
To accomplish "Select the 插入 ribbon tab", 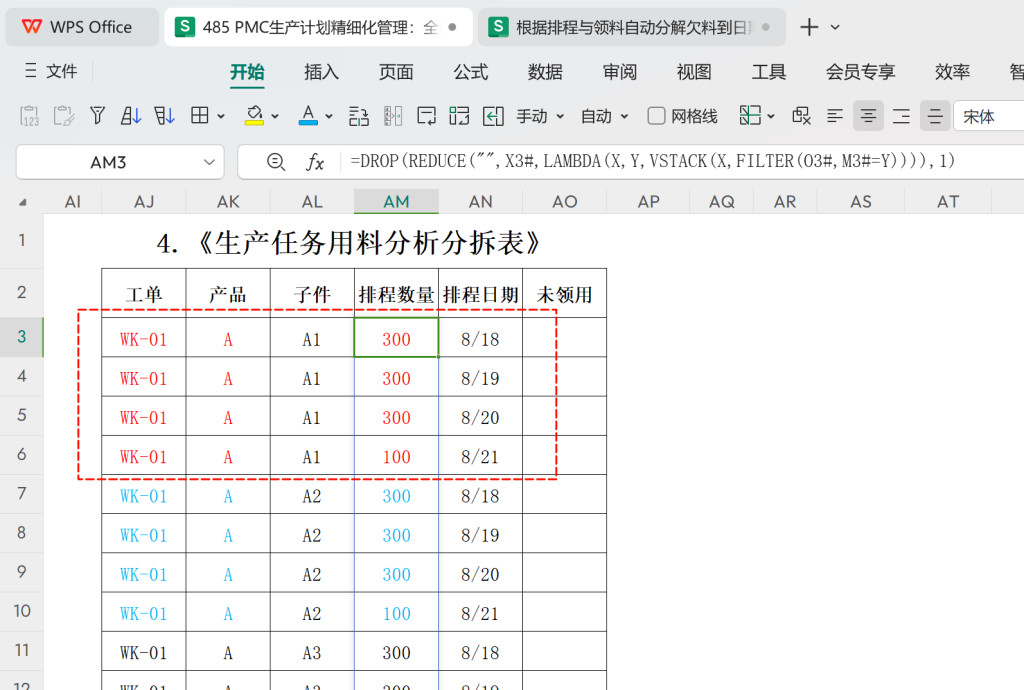I will click(x=321, y=72).
